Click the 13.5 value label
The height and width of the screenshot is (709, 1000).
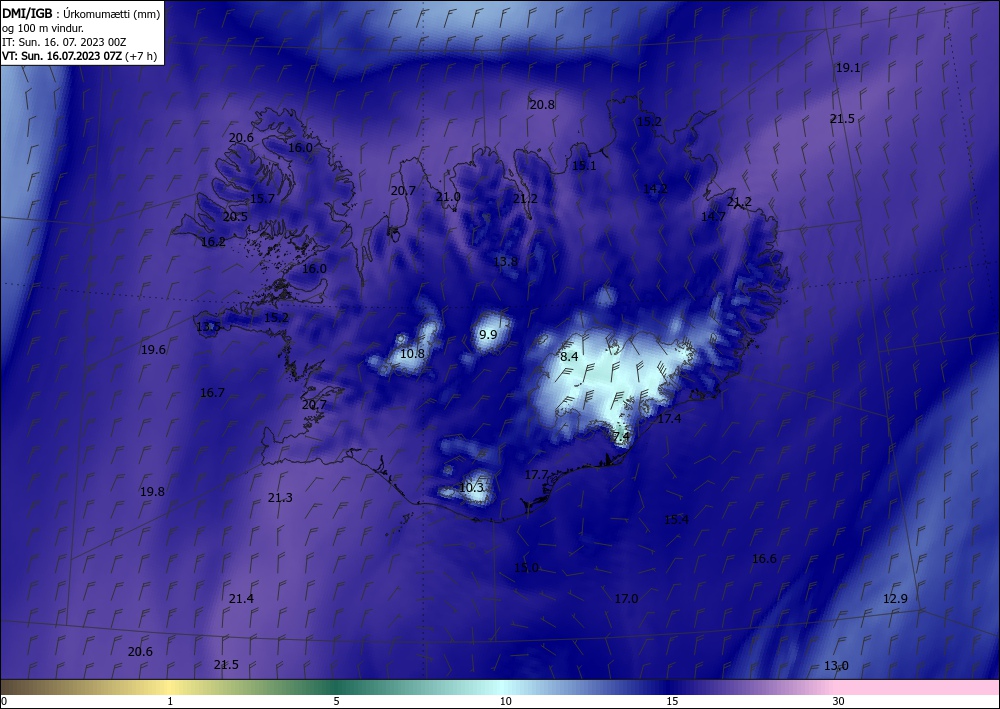tap(208, 327)
